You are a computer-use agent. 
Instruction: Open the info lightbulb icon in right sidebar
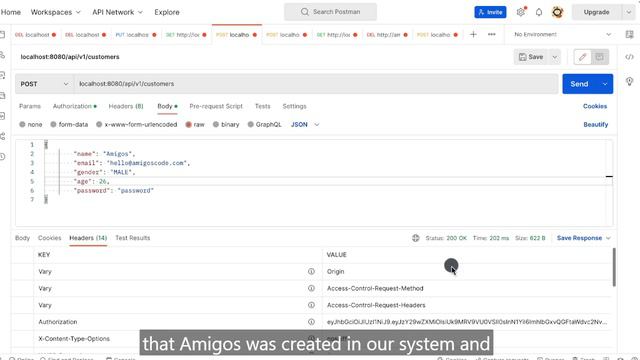point(629,81)
